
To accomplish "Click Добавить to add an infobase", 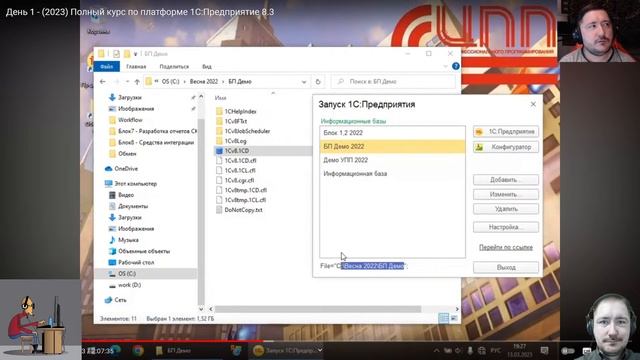I will point(506,180).
